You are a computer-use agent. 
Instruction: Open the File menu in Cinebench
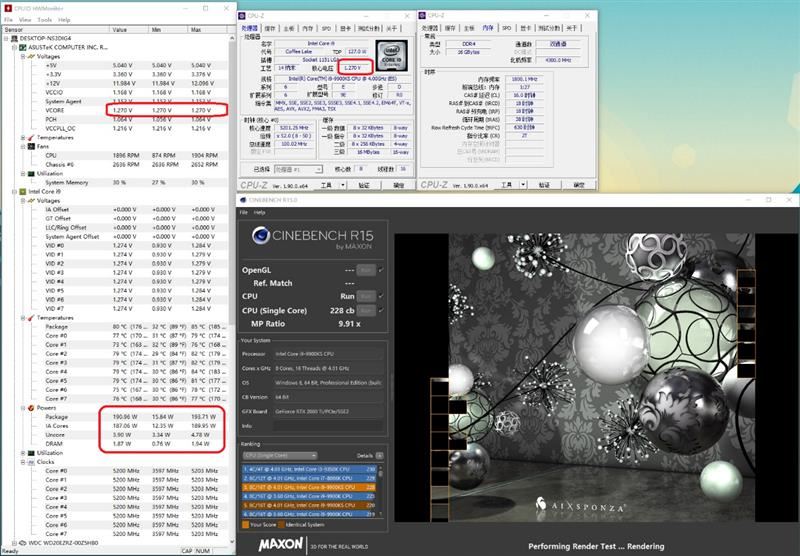click(244, 213)
